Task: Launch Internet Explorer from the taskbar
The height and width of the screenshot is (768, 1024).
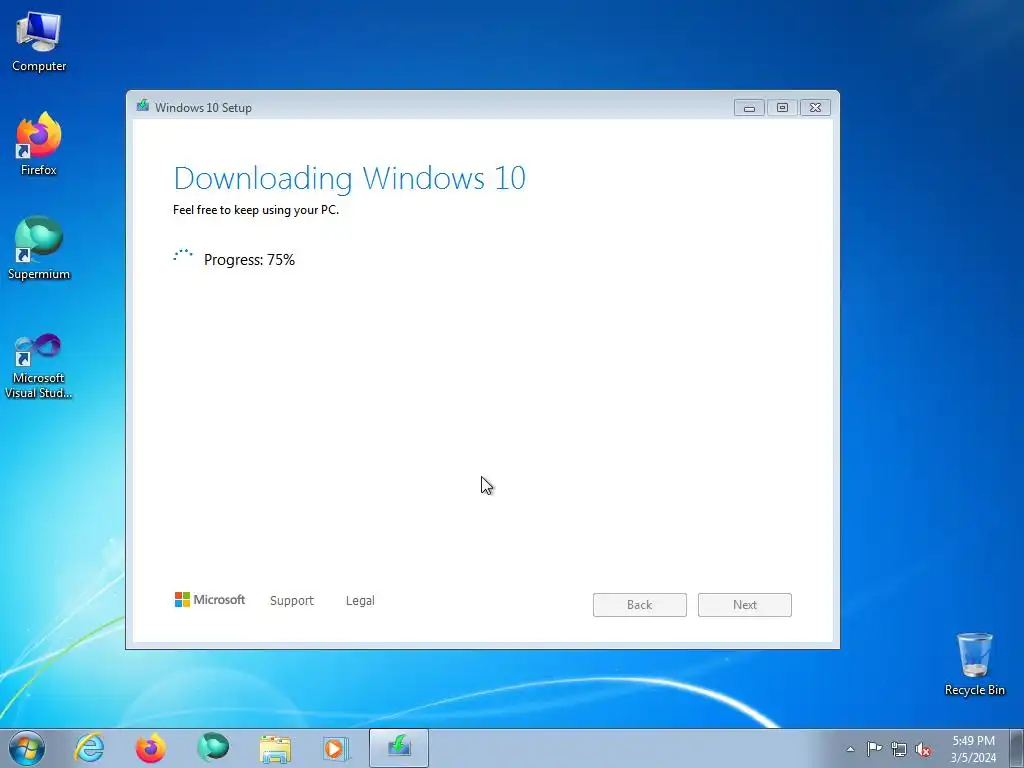Action: [x=89, y=748]
